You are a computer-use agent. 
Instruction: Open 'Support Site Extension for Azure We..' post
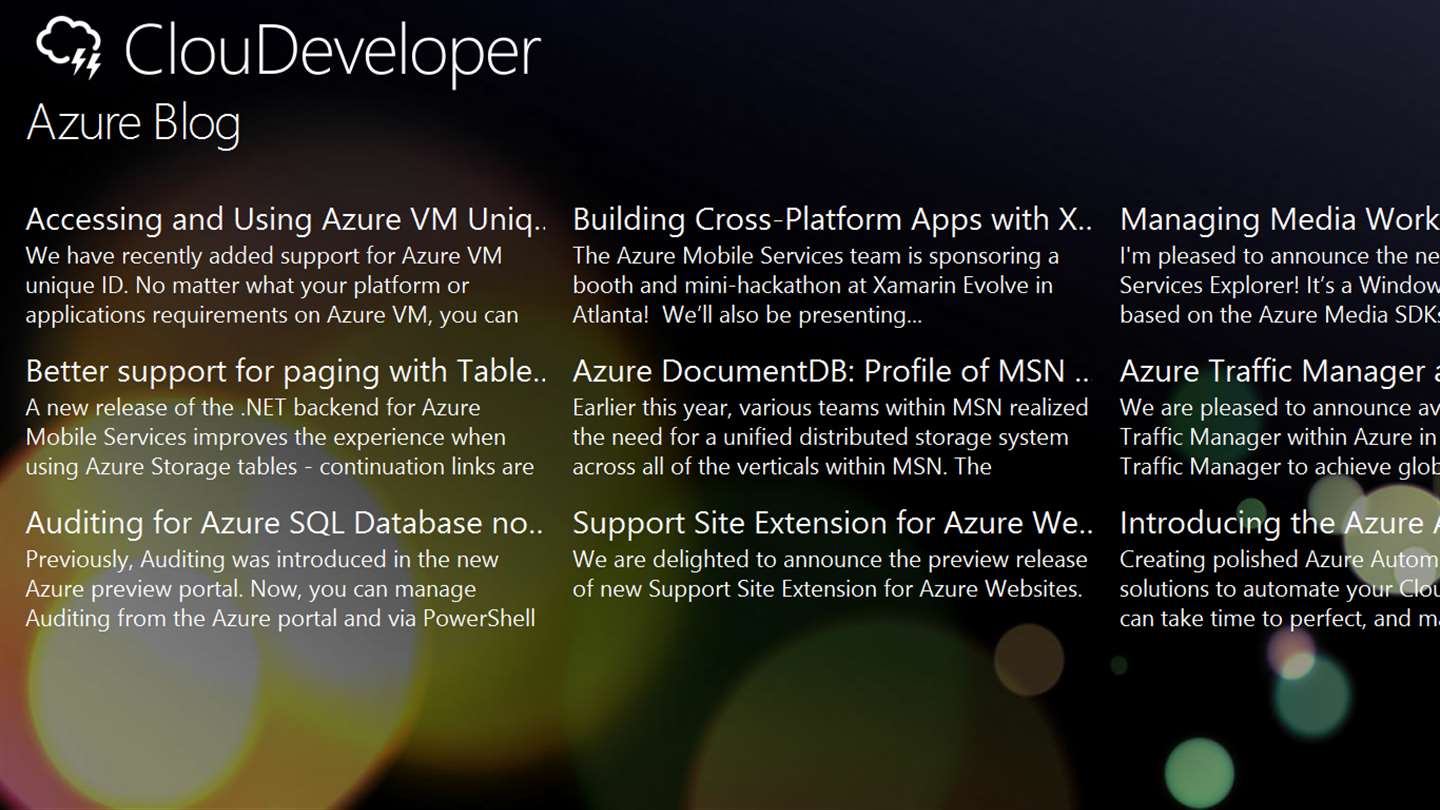coord(833,523)
